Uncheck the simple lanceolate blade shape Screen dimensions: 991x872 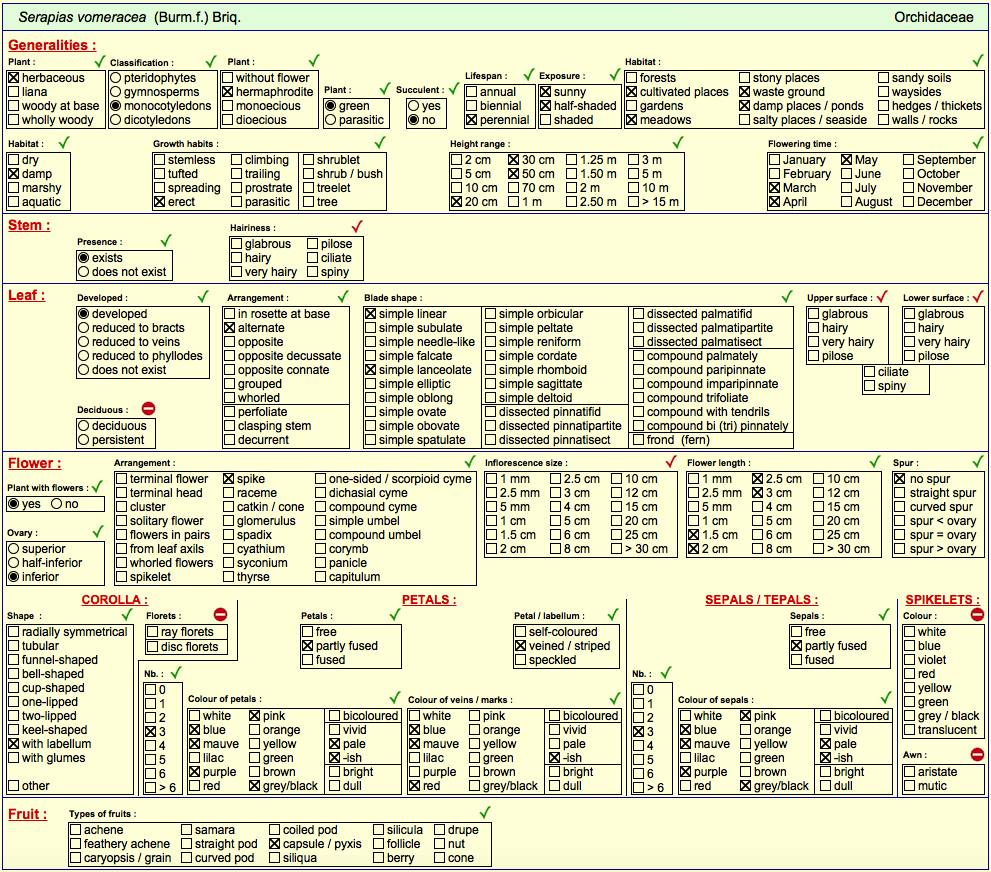click(x=370, y=370)
